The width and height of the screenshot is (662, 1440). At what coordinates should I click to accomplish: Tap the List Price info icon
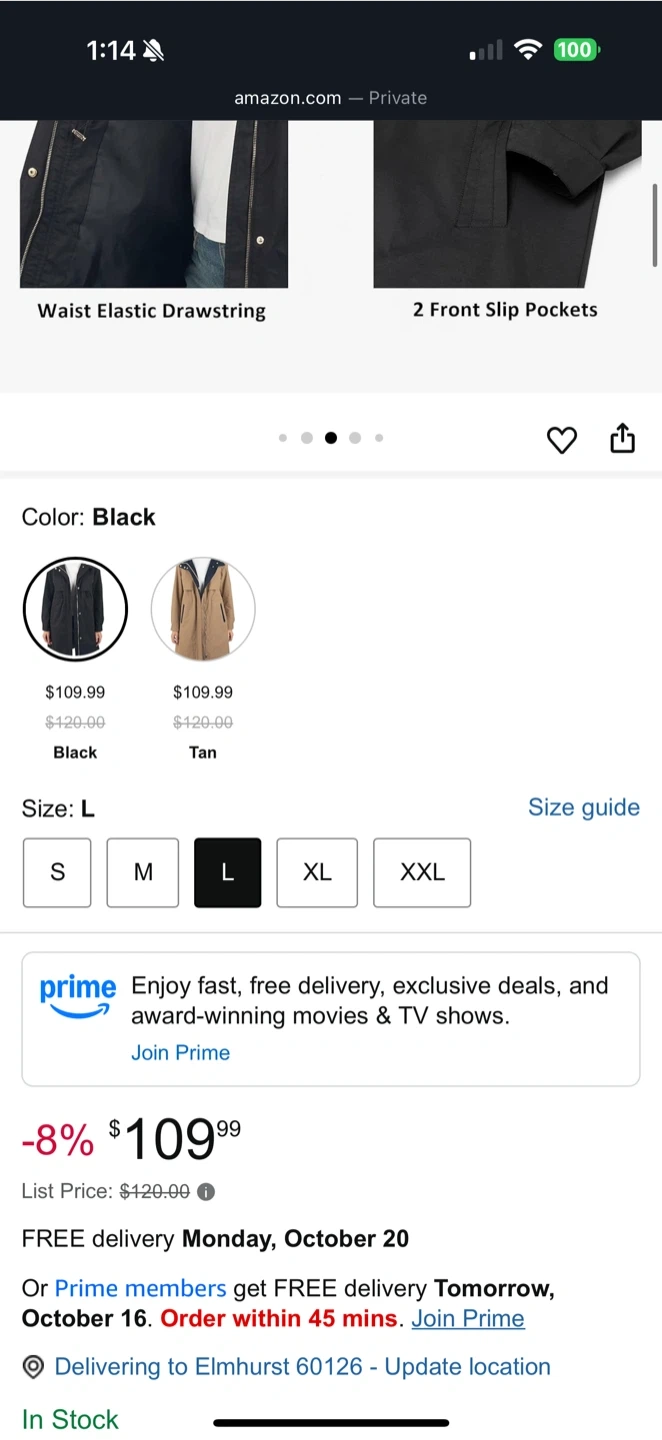(206, 1191)
